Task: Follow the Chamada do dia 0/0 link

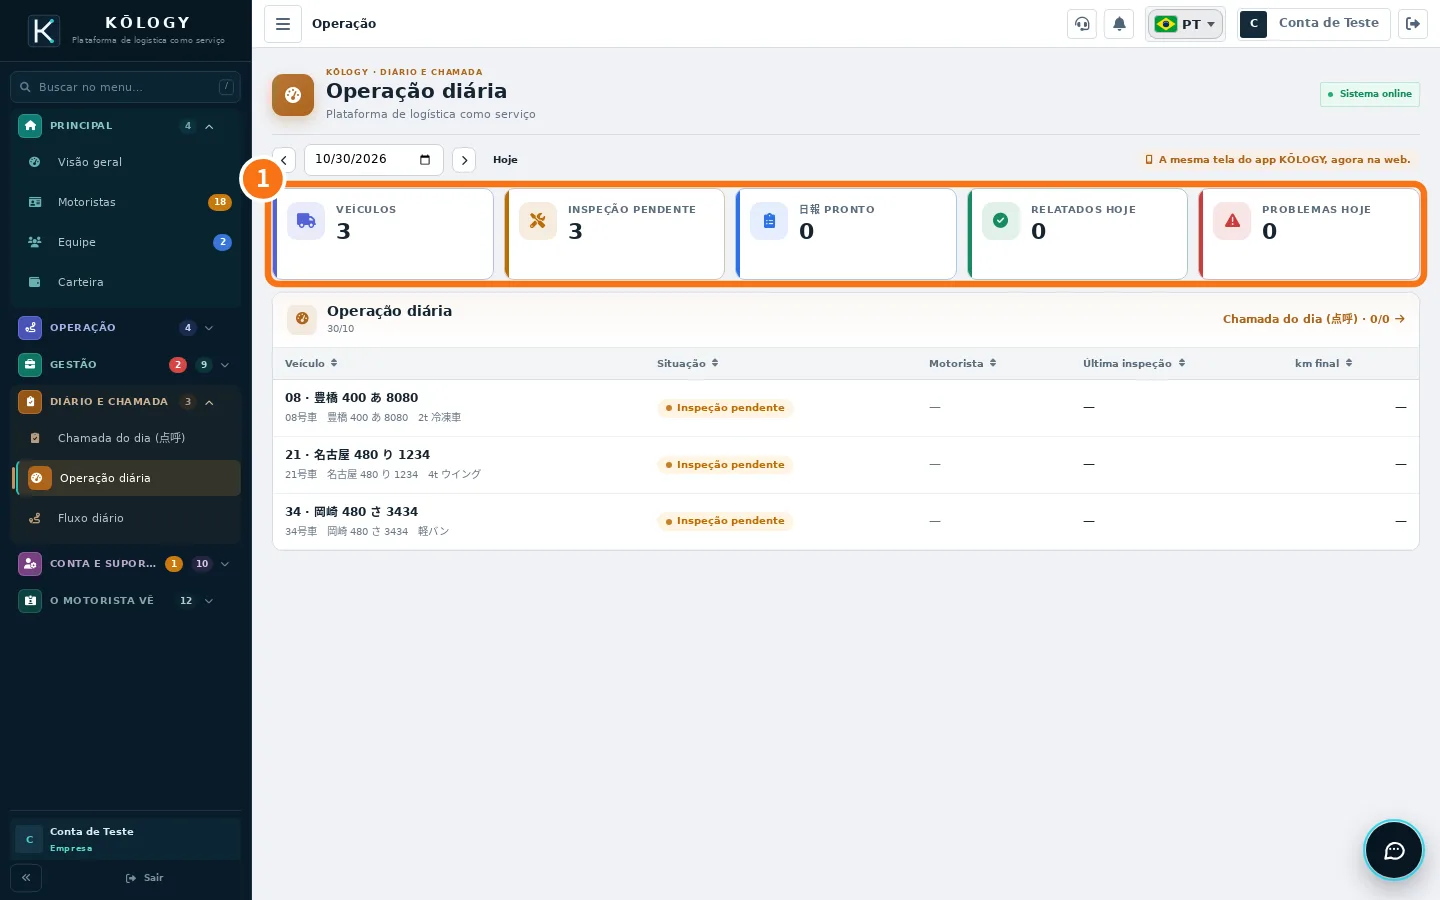Action: point(1314,319)
